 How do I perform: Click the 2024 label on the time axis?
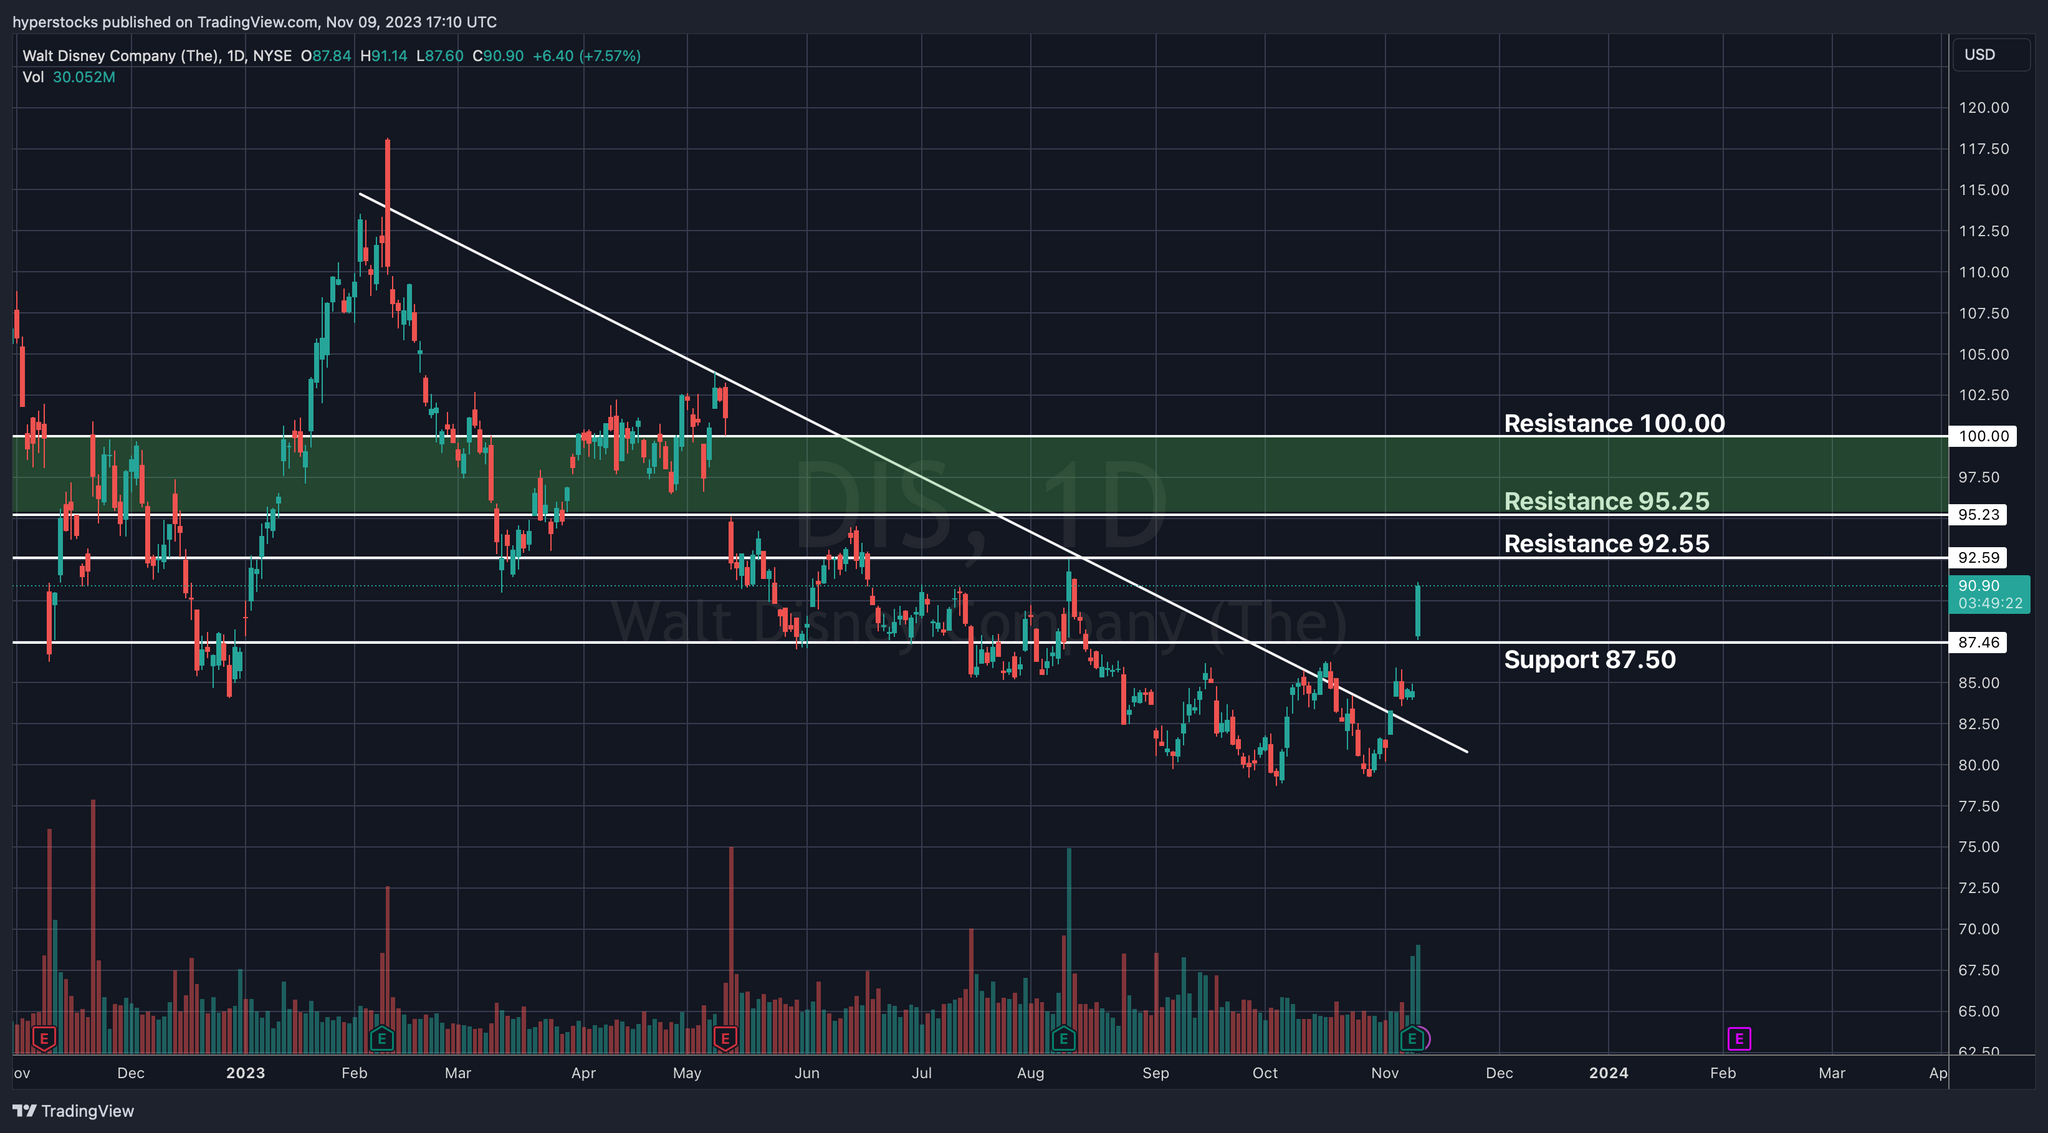coord(1608,1073)
